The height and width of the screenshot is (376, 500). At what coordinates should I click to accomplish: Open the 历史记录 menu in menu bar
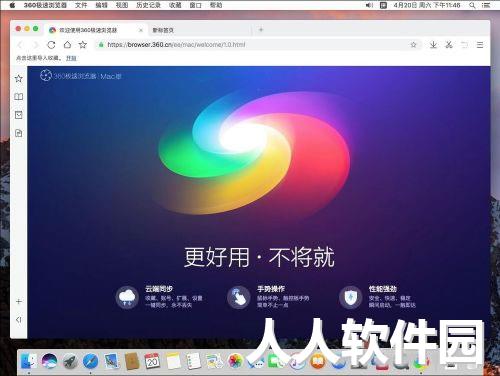148,5
